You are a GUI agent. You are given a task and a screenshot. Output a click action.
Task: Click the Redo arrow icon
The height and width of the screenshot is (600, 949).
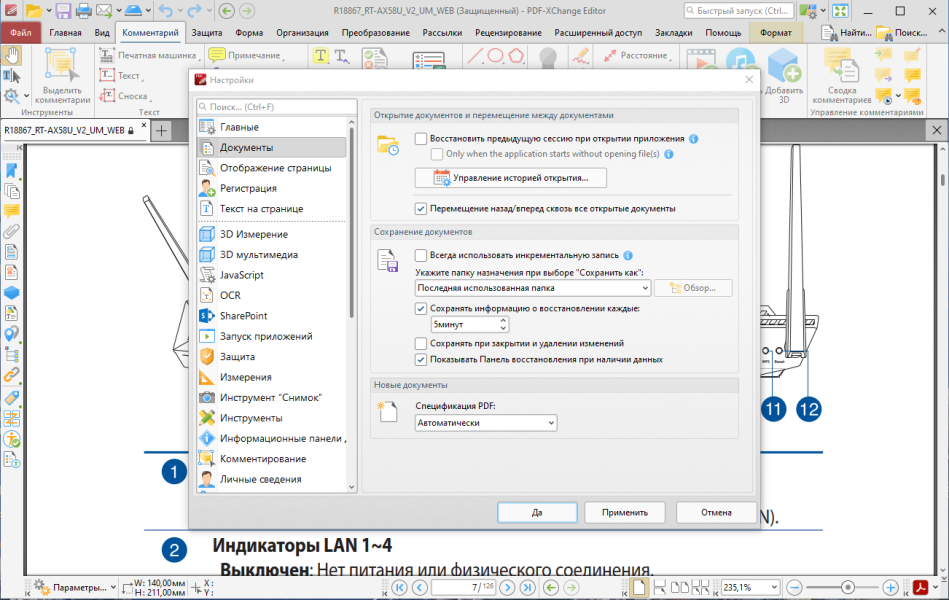click(x=195, y=10)
